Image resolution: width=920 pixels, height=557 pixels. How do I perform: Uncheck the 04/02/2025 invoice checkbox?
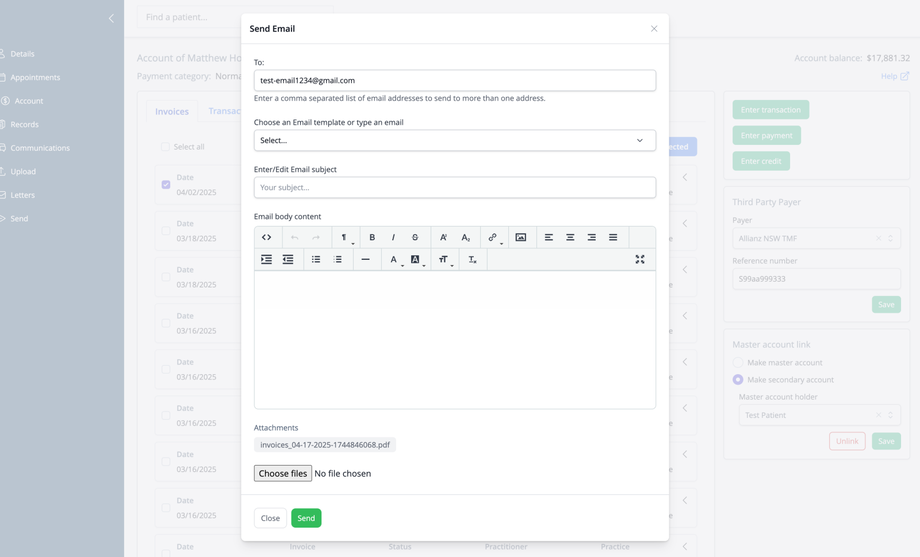coord(166,184)
